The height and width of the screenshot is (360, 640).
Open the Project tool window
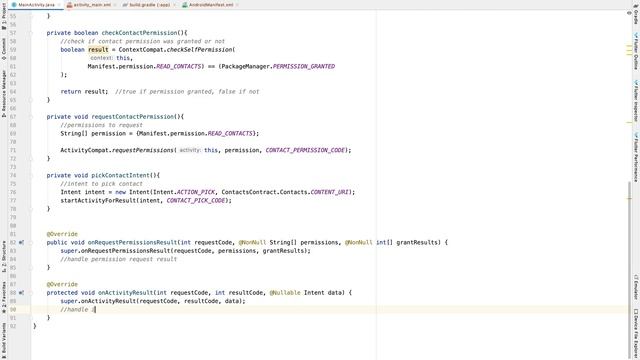pyautogui.click(x=4, y=17)
